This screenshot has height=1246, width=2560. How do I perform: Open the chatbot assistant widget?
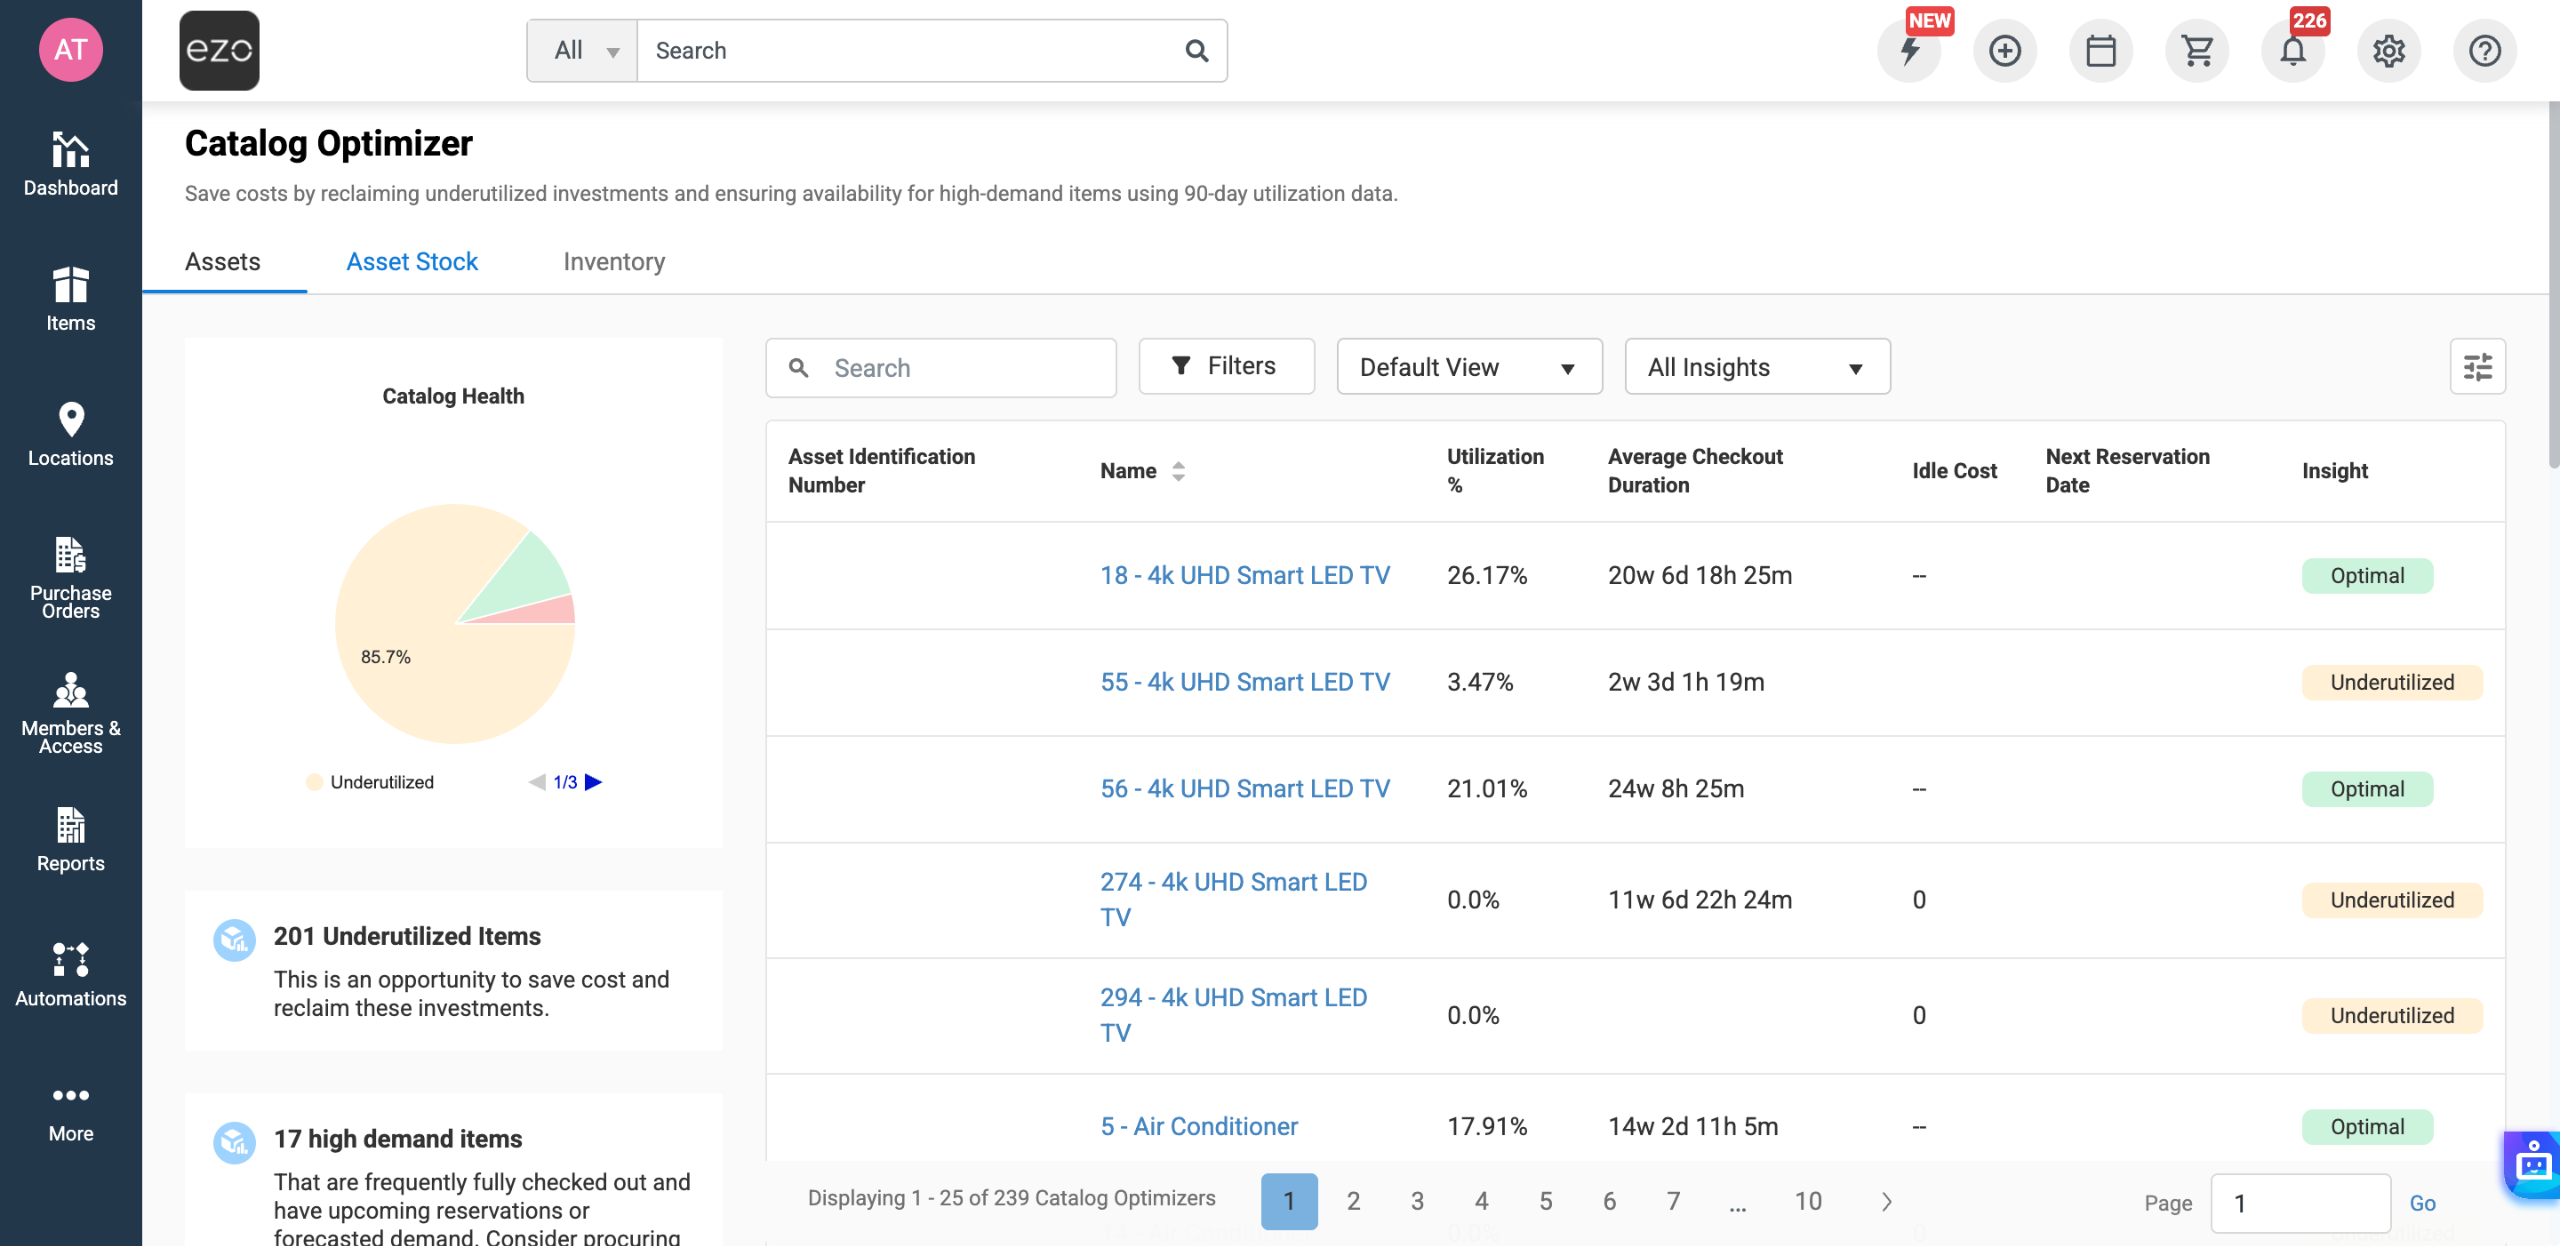point(2533,1165)
